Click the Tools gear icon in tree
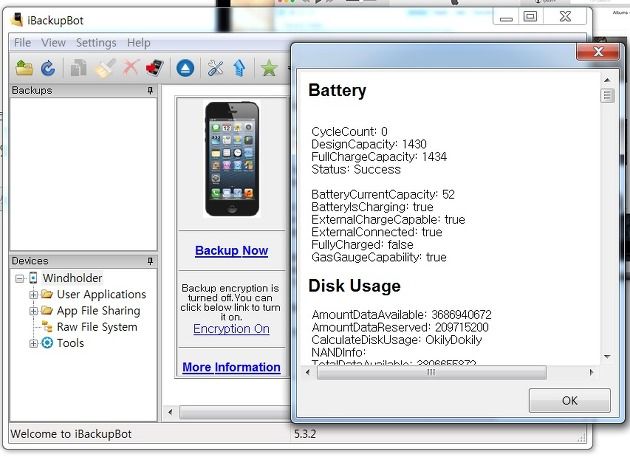Screen dimensions: 630x457 tap(47, 343)
